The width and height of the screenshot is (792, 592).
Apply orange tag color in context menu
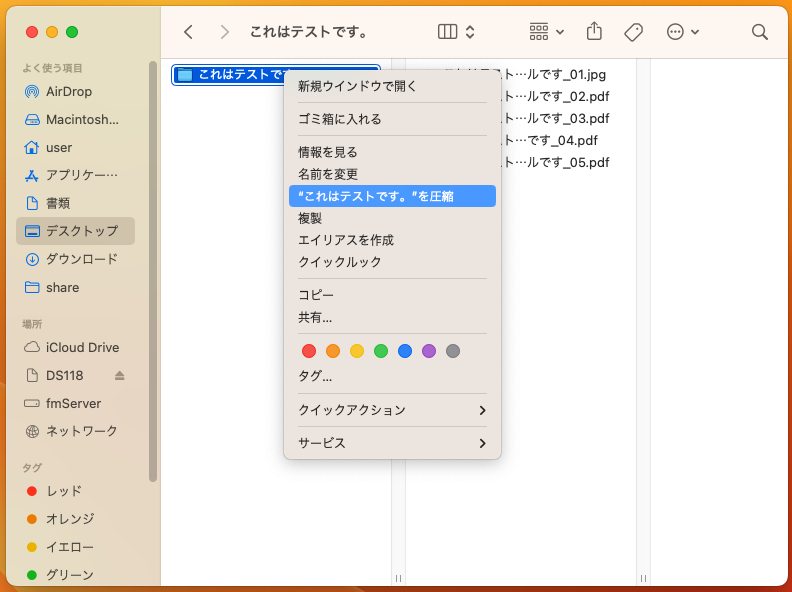[333, 351]
